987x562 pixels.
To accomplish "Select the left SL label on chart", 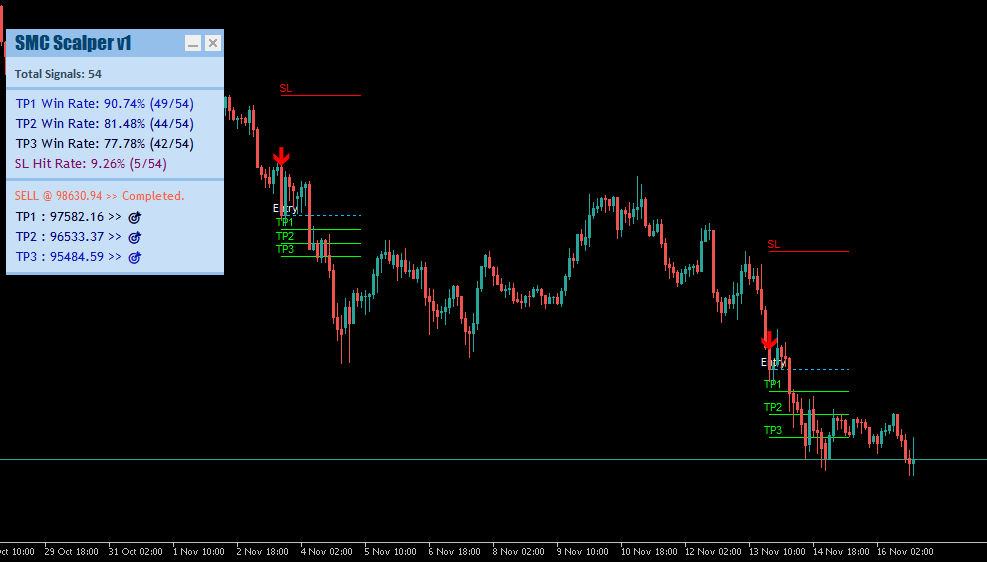I will pyautogui.click(x=286, y=89).
